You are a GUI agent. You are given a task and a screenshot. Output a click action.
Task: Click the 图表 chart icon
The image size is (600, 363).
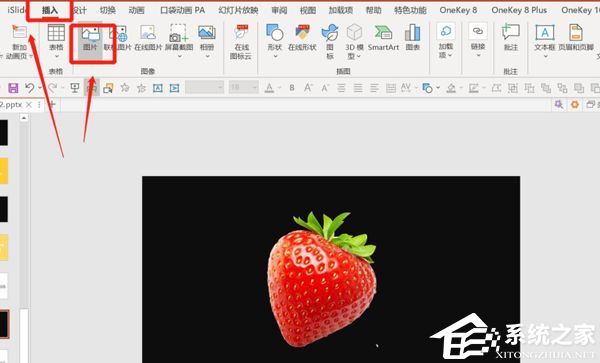click(412, 38)
